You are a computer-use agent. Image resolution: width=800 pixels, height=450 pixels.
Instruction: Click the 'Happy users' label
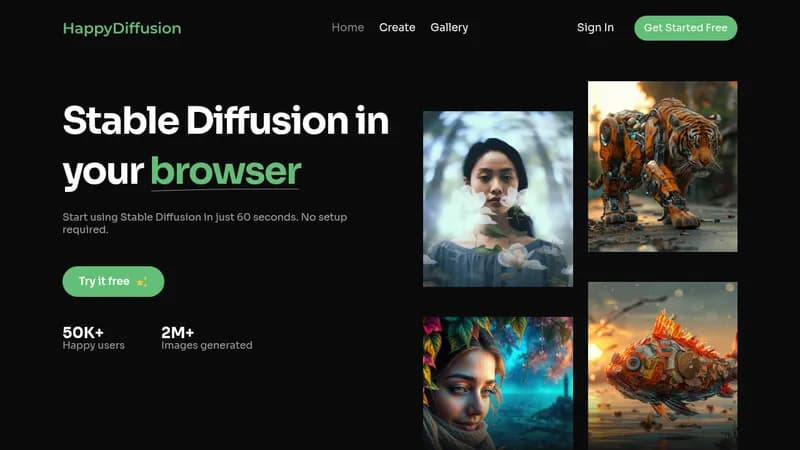[93, 345]
